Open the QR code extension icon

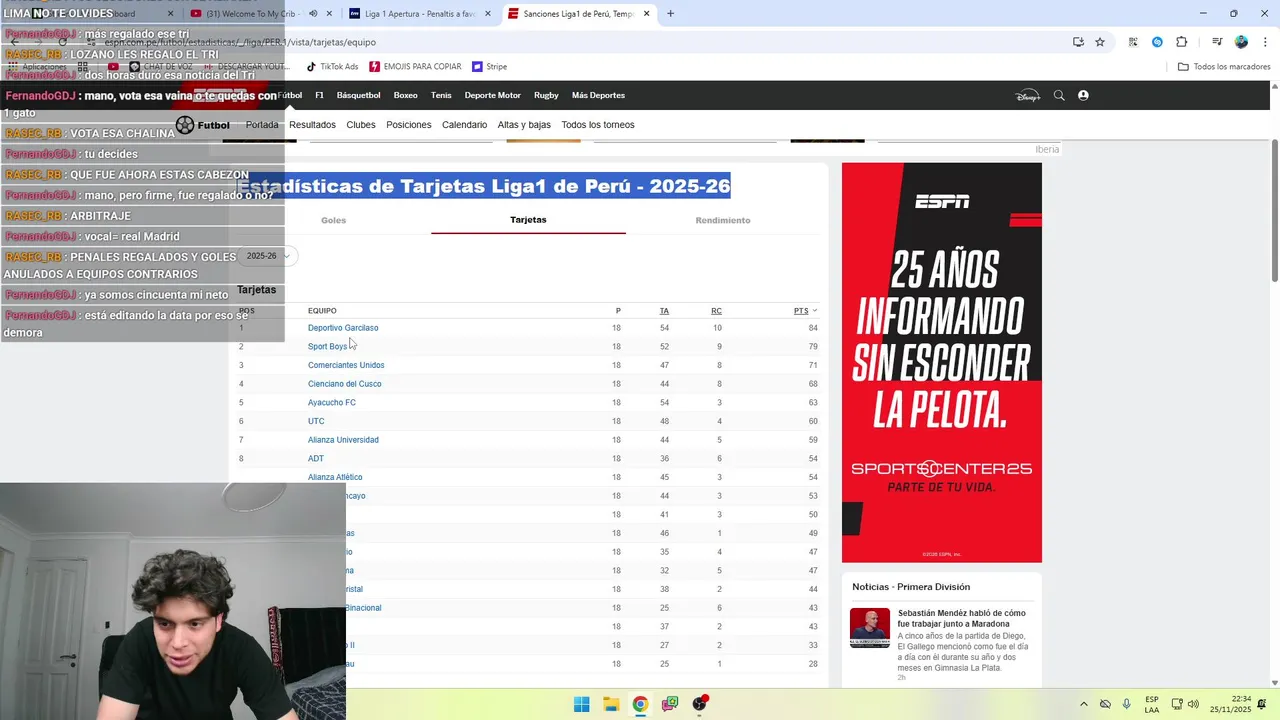click(1133, 42)
